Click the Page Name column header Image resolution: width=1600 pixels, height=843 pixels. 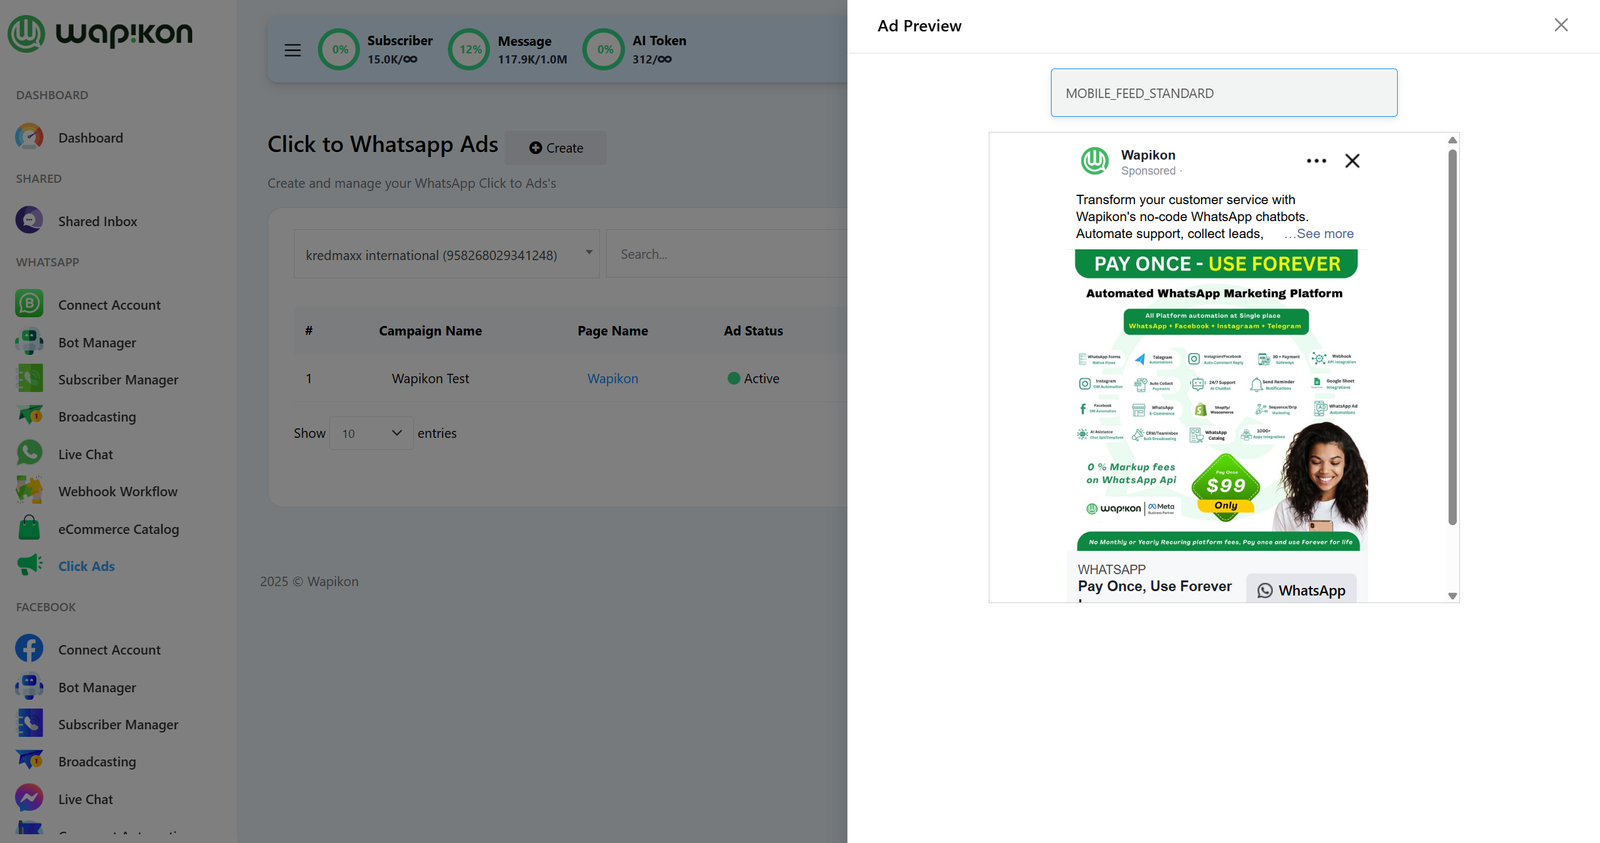[612, 331]
